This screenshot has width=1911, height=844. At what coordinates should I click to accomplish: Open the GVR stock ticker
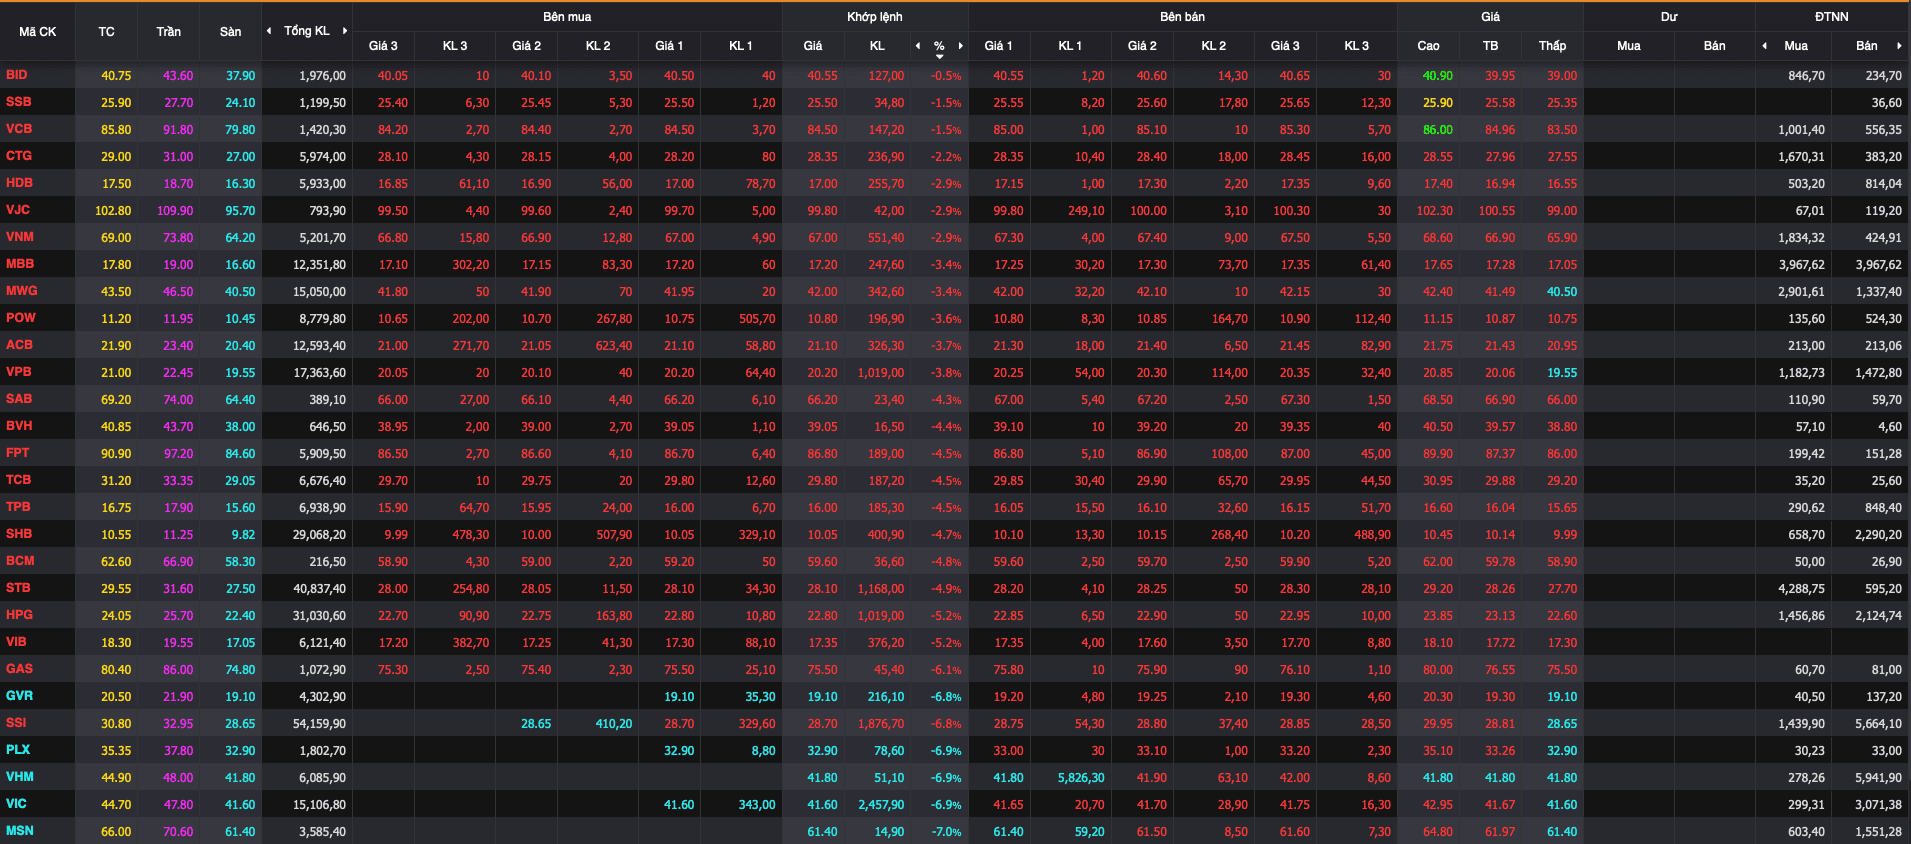pos(19,696)
